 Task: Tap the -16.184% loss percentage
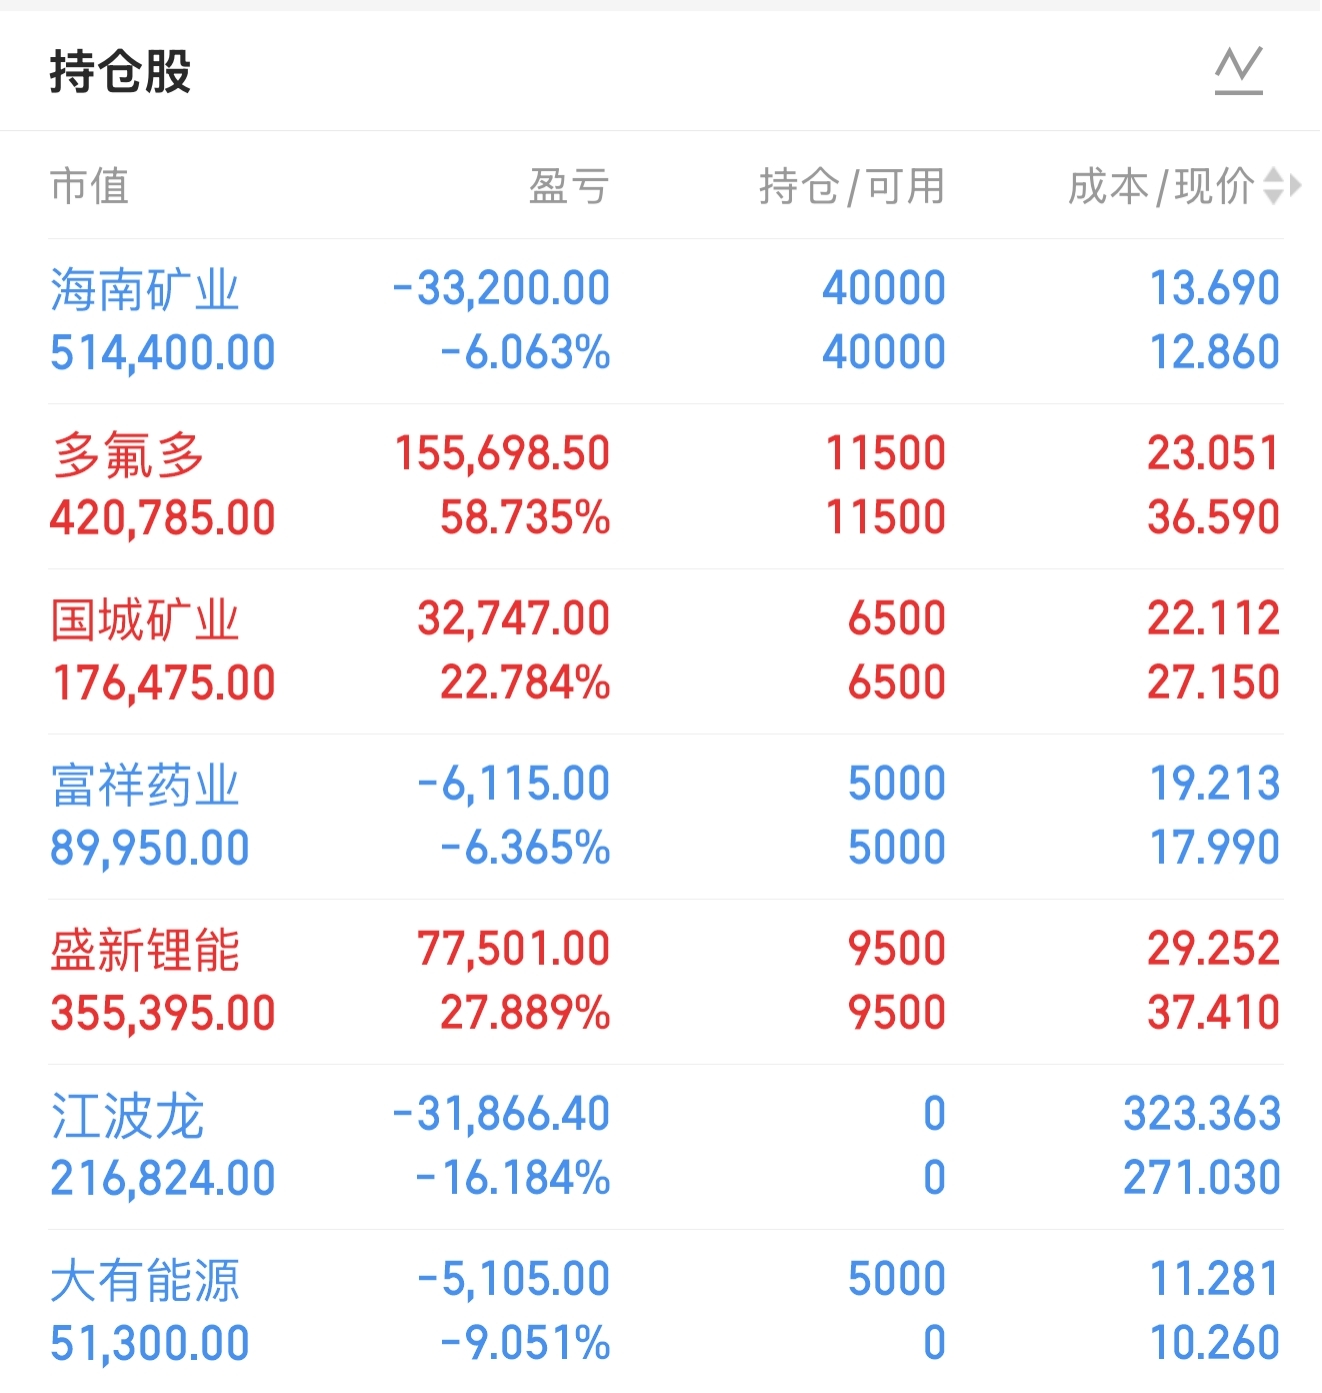pos(513,1177)
